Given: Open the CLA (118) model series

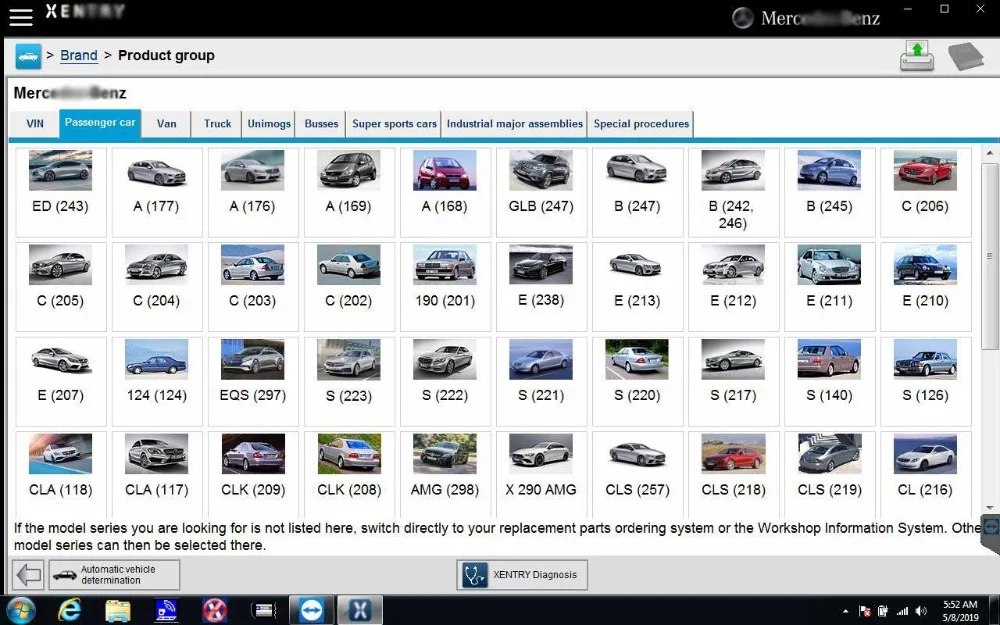Looking at the screenshot, I should [61, 474].
